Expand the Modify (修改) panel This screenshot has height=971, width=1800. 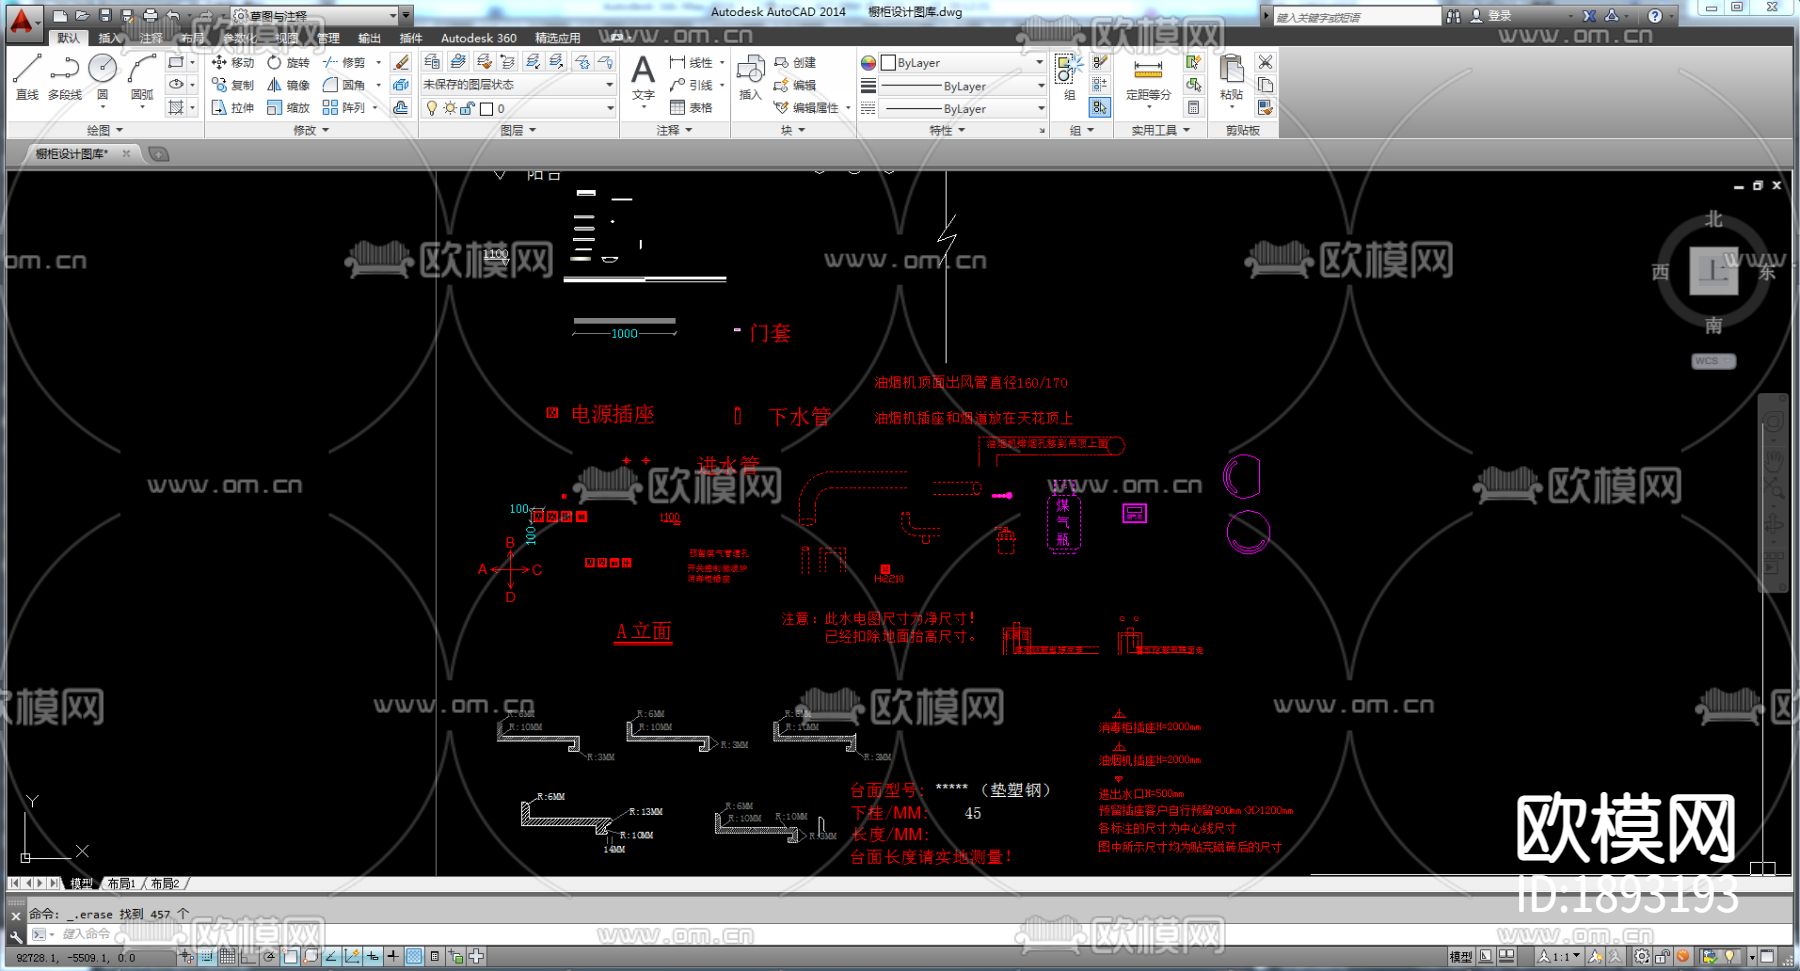click(311, 130)
